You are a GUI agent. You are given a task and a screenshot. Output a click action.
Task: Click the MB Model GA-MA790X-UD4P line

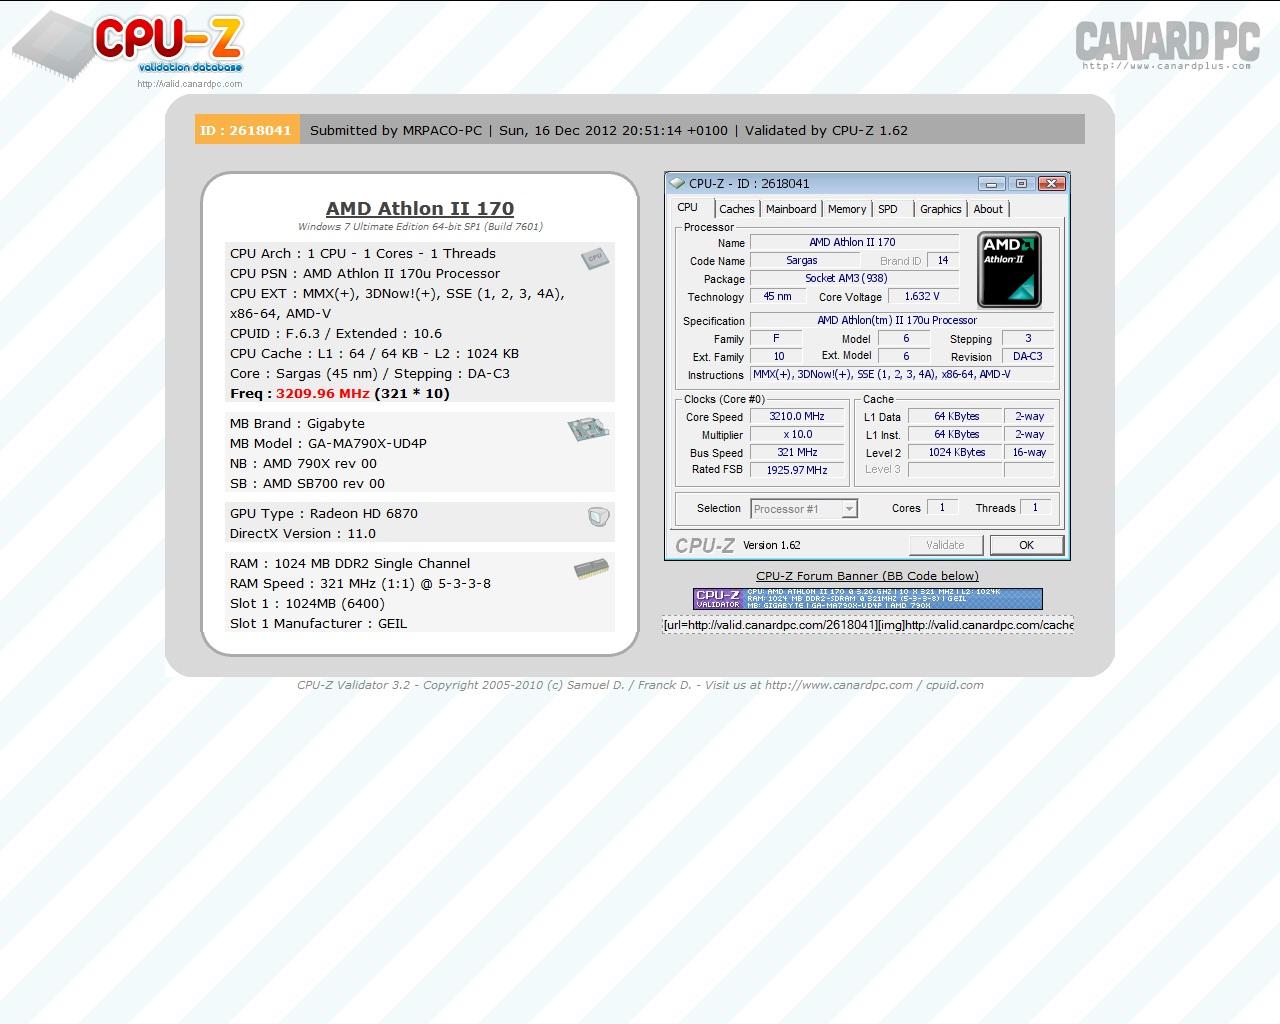pyautogui.click(x=328, y=444)
